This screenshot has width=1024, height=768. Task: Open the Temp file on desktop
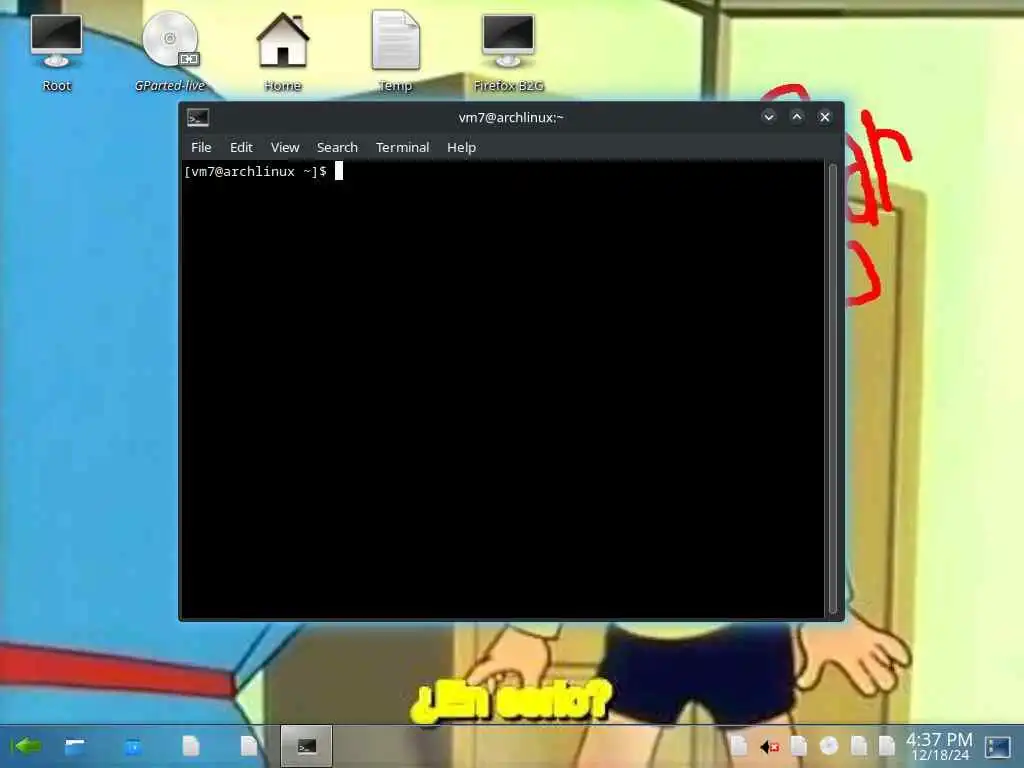pos(395,52)
